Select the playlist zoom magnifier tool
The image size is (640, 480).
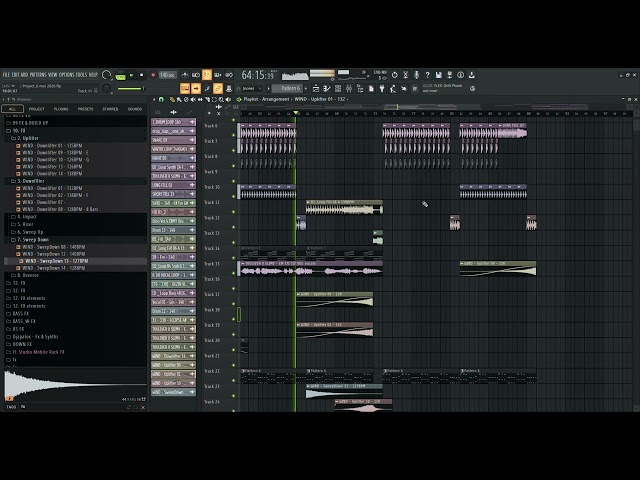221,99
